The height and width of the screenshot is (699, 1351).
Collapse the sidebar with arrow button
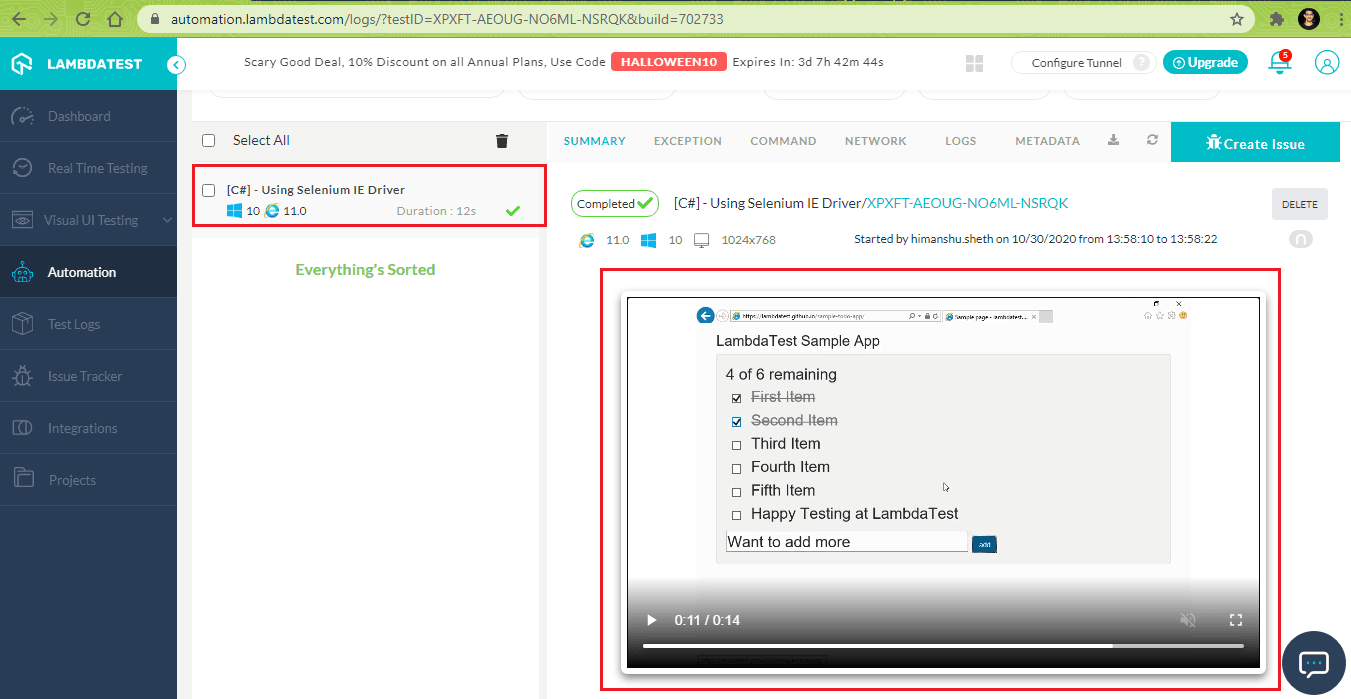[x=176, y=64]
